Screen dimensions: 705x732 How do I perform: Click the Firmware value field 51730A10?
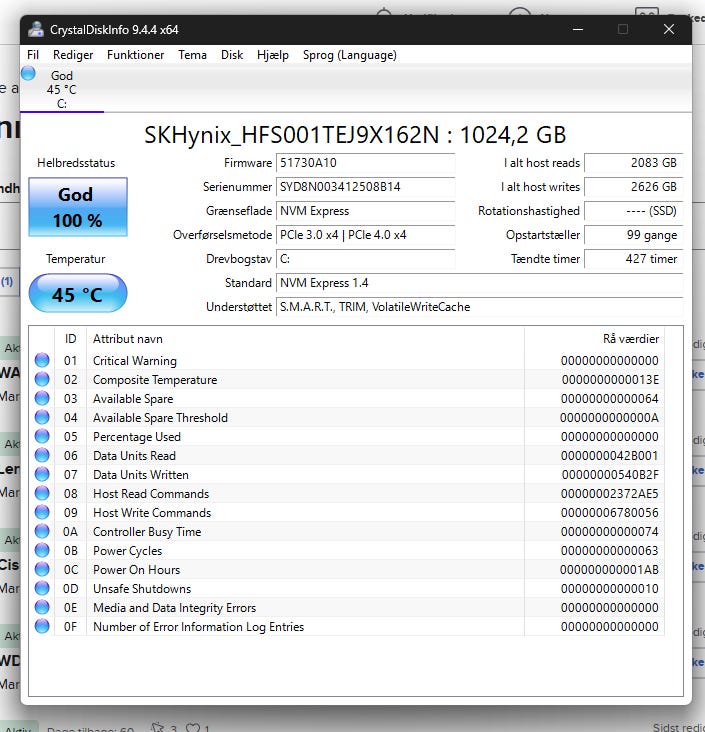tap(365, 163)
